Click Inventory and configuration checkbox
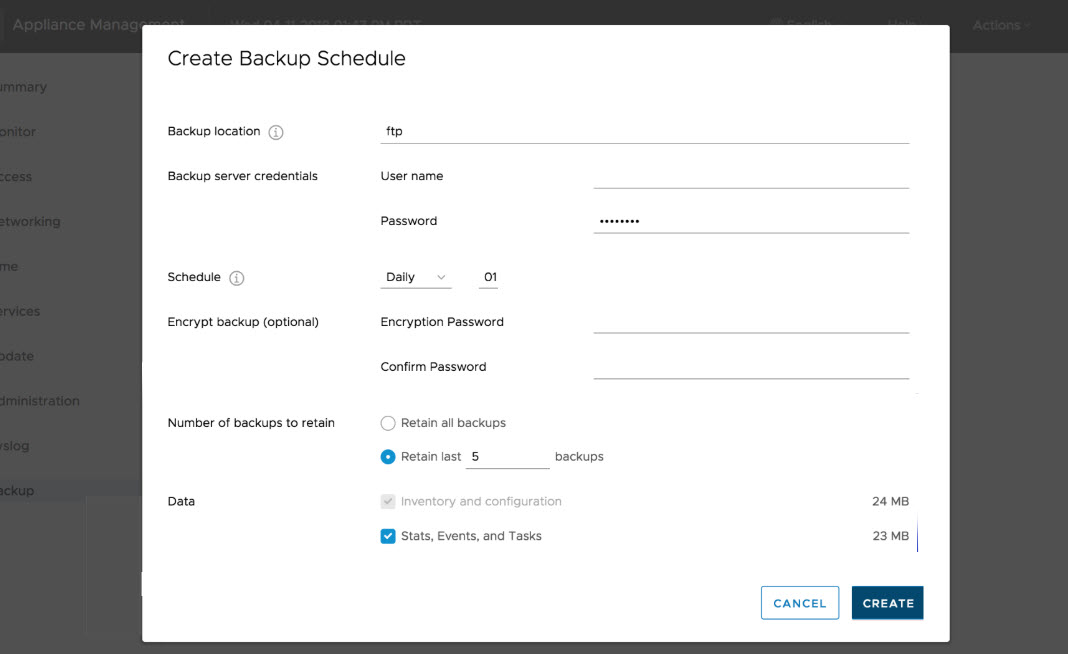This screenshot has width=1068, height=654. click(x=388, y=501)
